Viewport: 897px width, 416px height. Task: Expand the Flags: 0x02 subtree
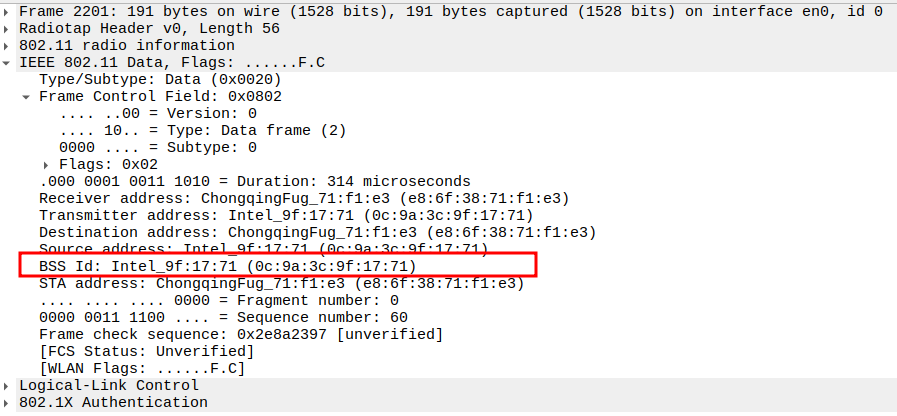tap(46, 164)
